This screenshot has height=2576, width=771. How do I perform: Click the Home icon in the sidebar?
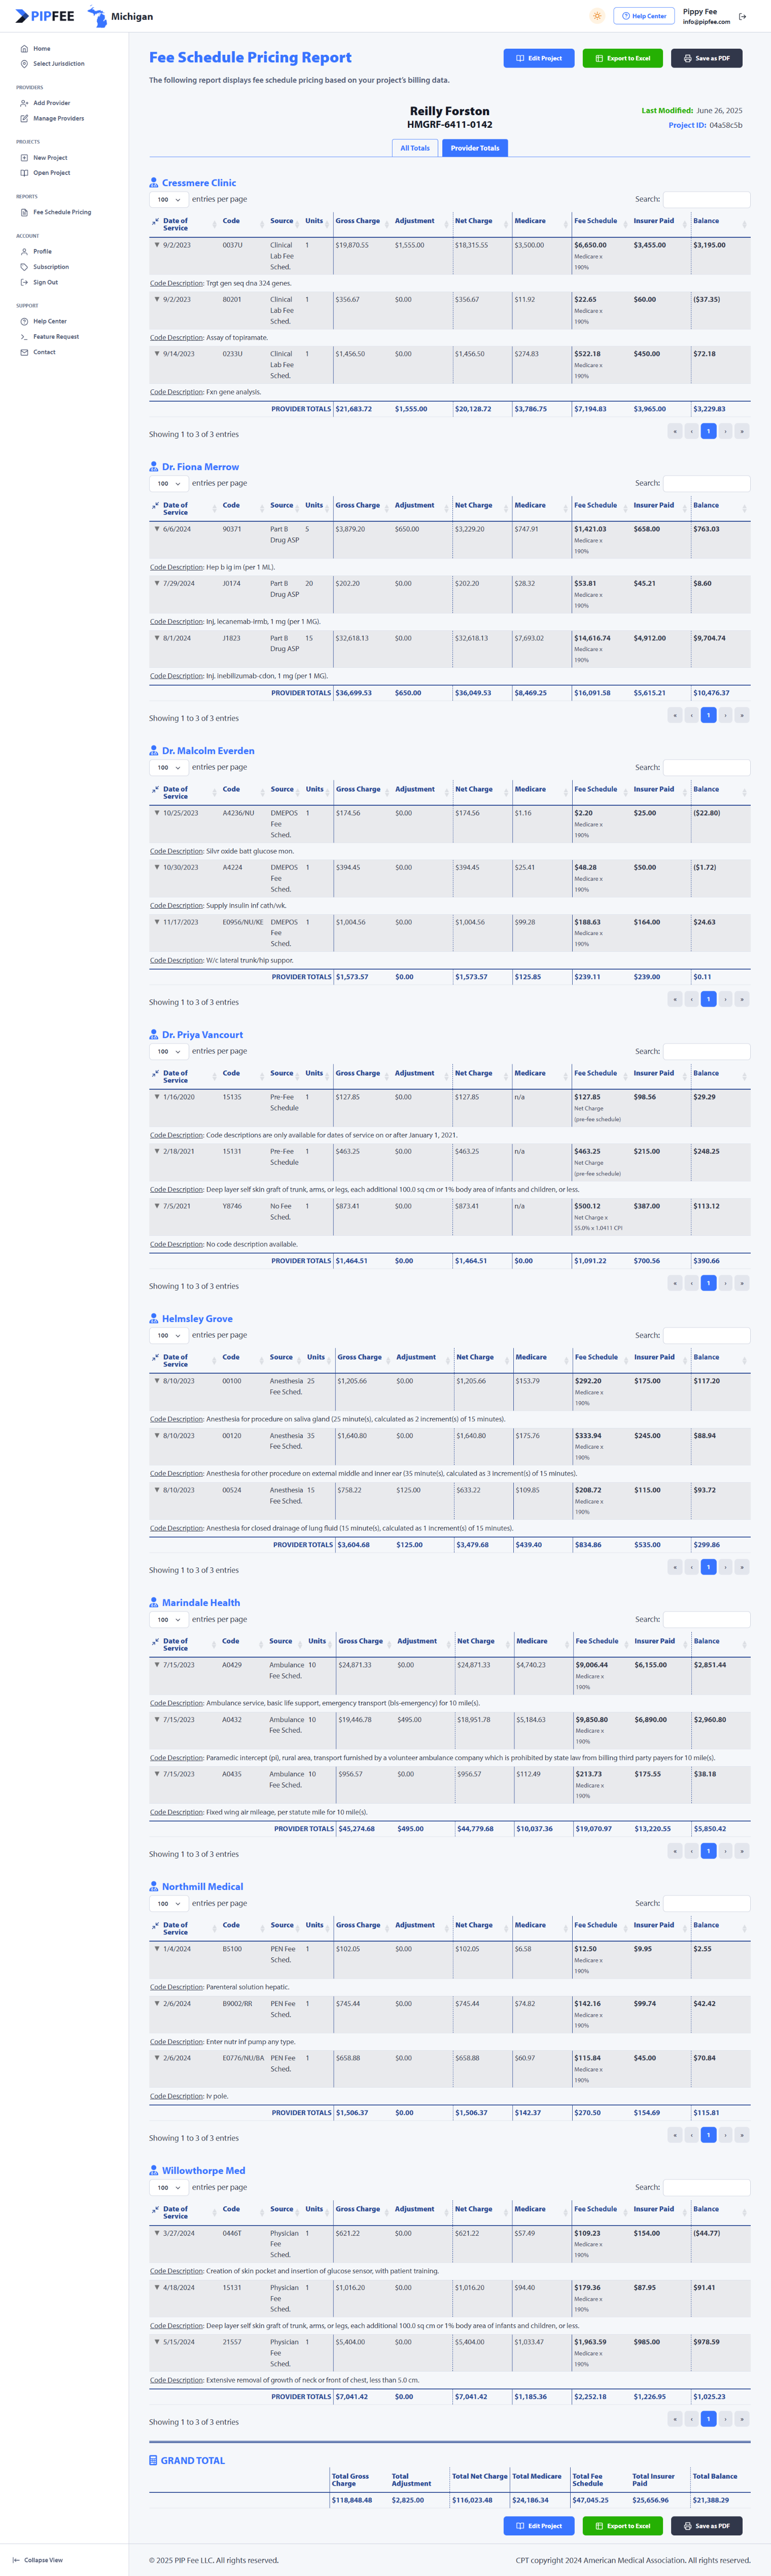coord(24,48)
